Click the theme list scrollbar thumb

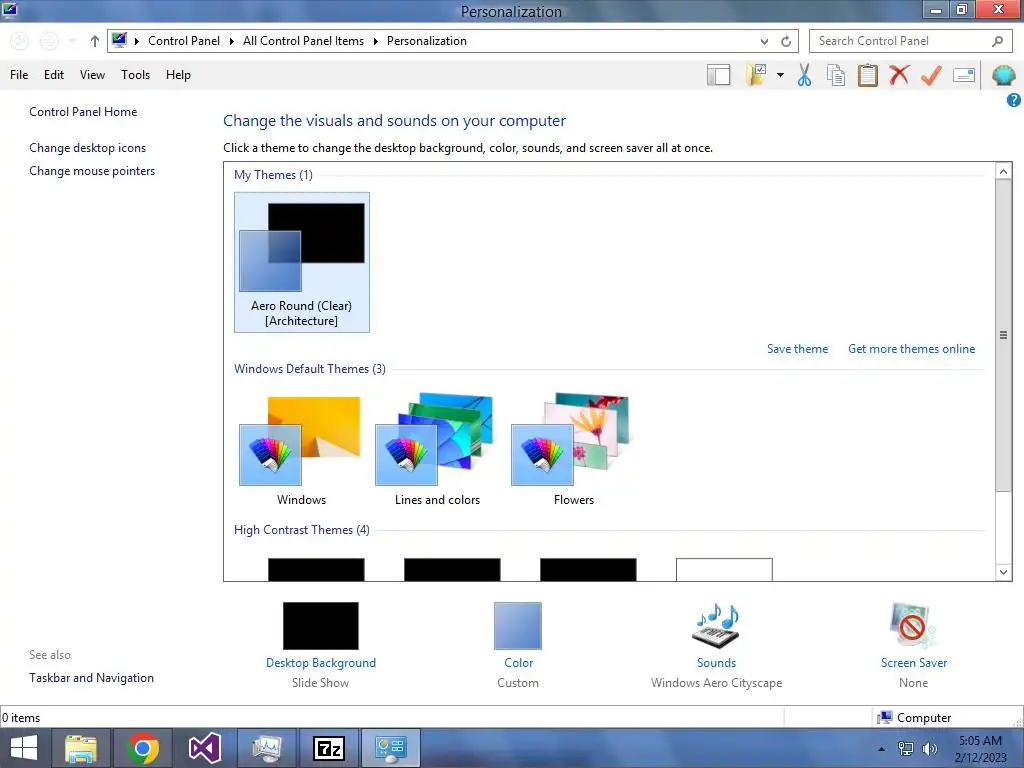coord(1004,336)
